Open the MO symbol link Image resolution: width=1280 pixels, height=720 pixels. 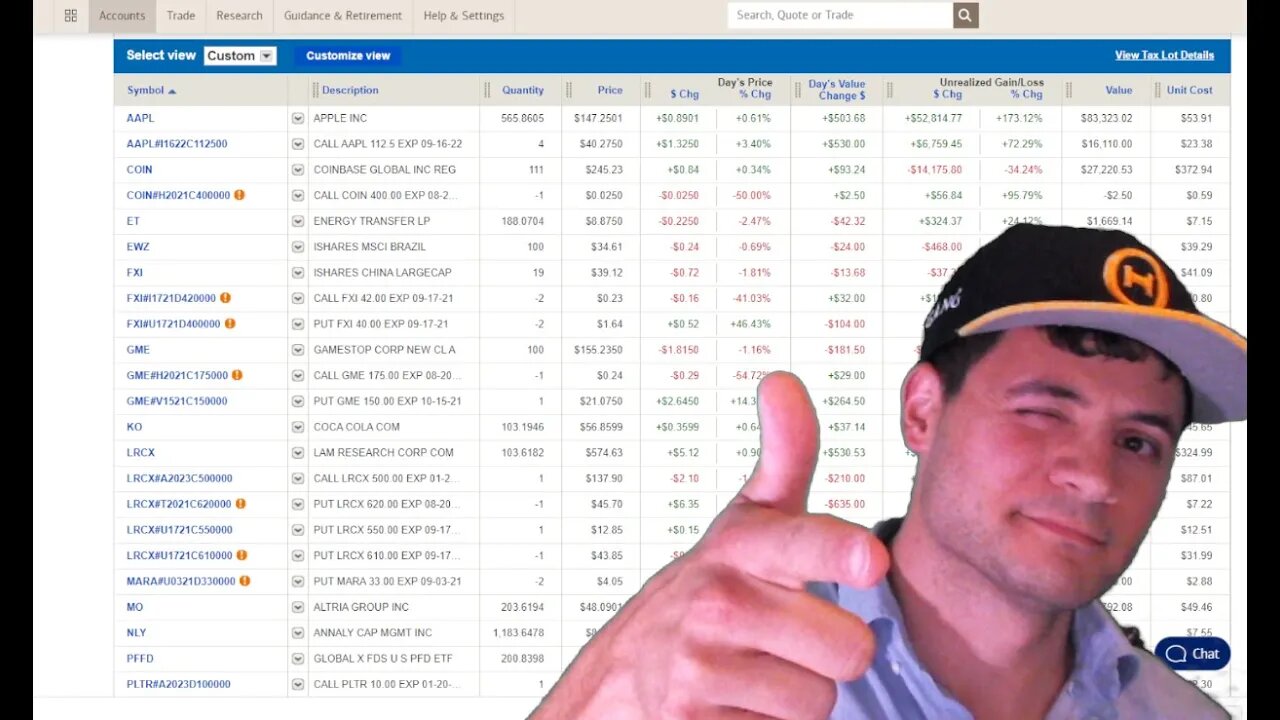coord(135,607)
